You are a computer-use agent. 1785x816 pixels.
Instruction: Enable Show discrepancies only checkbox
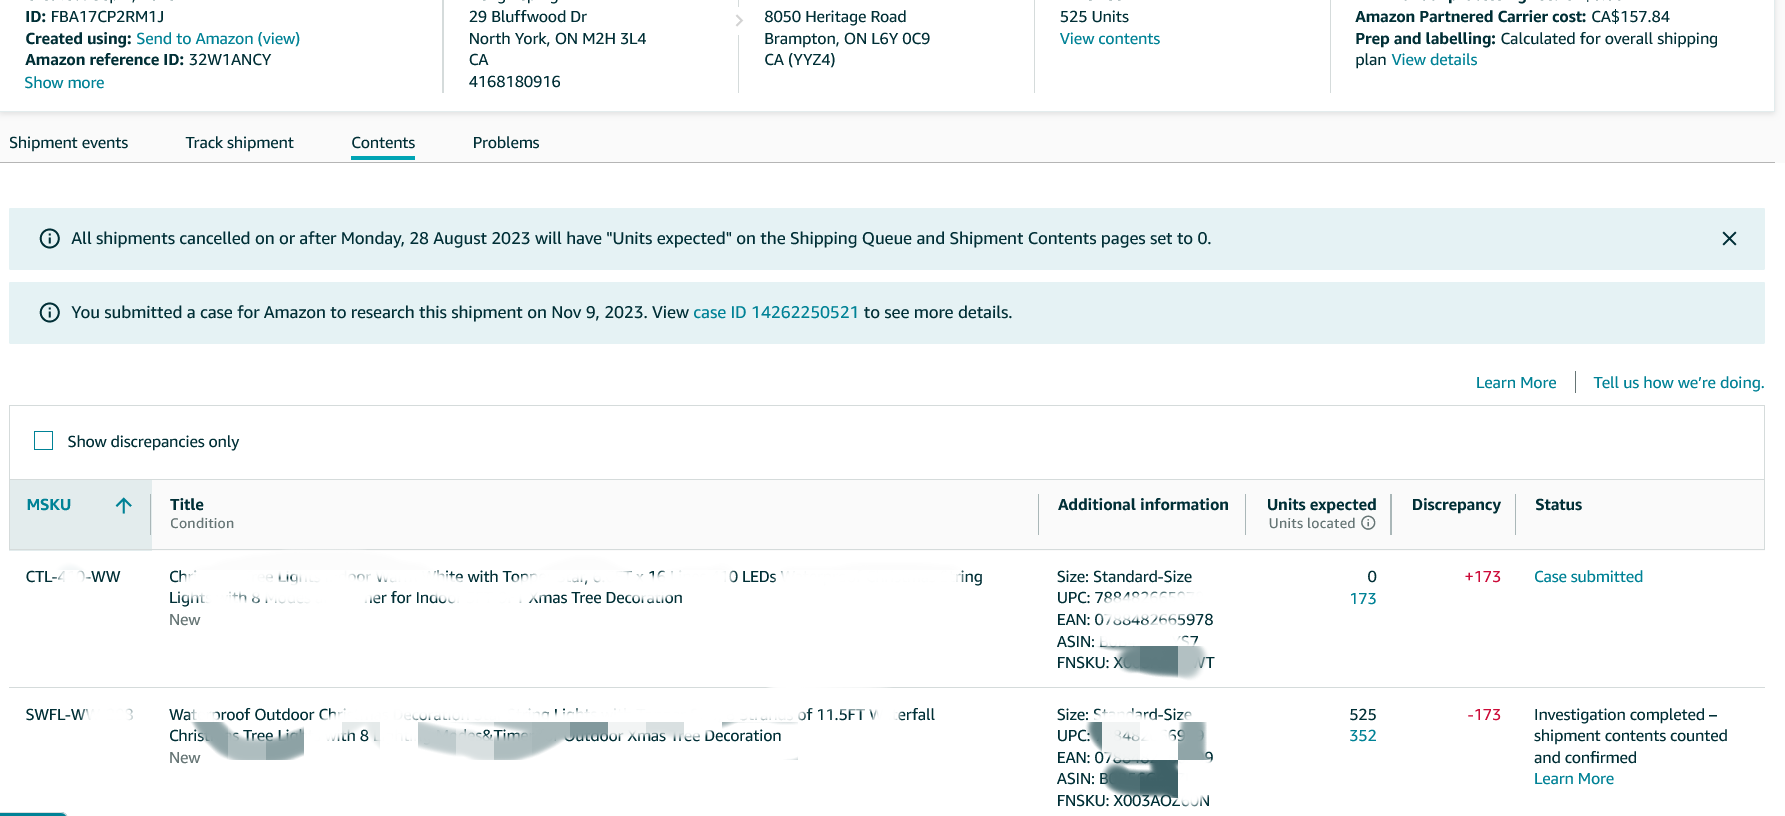coord(44,441)
